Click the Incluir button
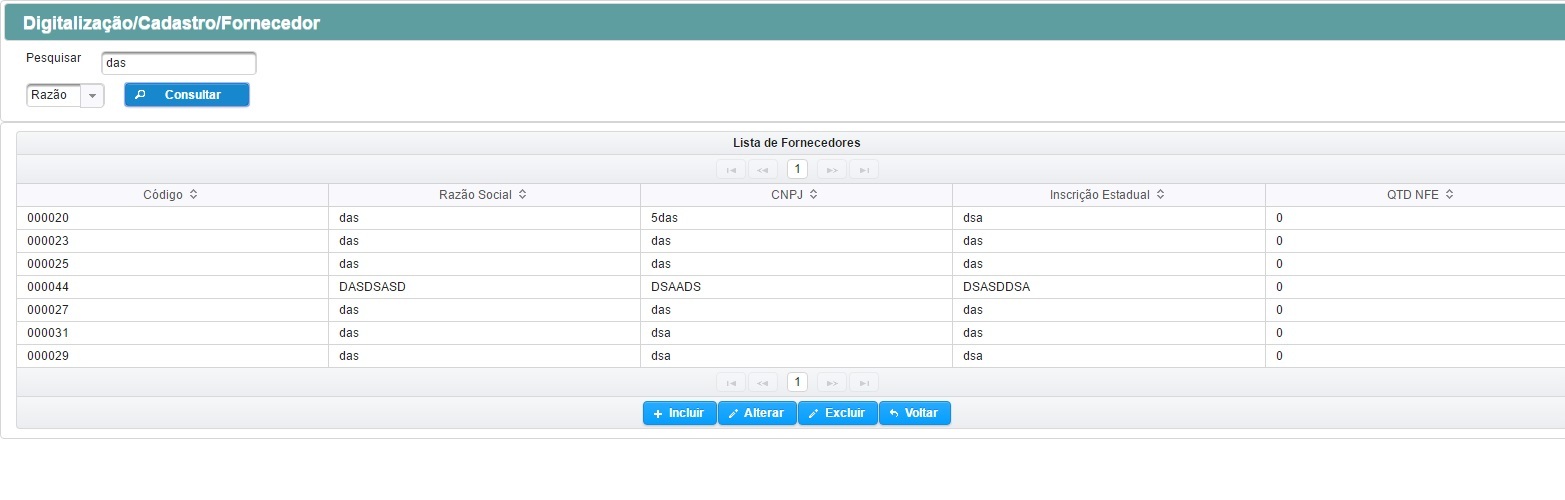 tap(679, 413)
